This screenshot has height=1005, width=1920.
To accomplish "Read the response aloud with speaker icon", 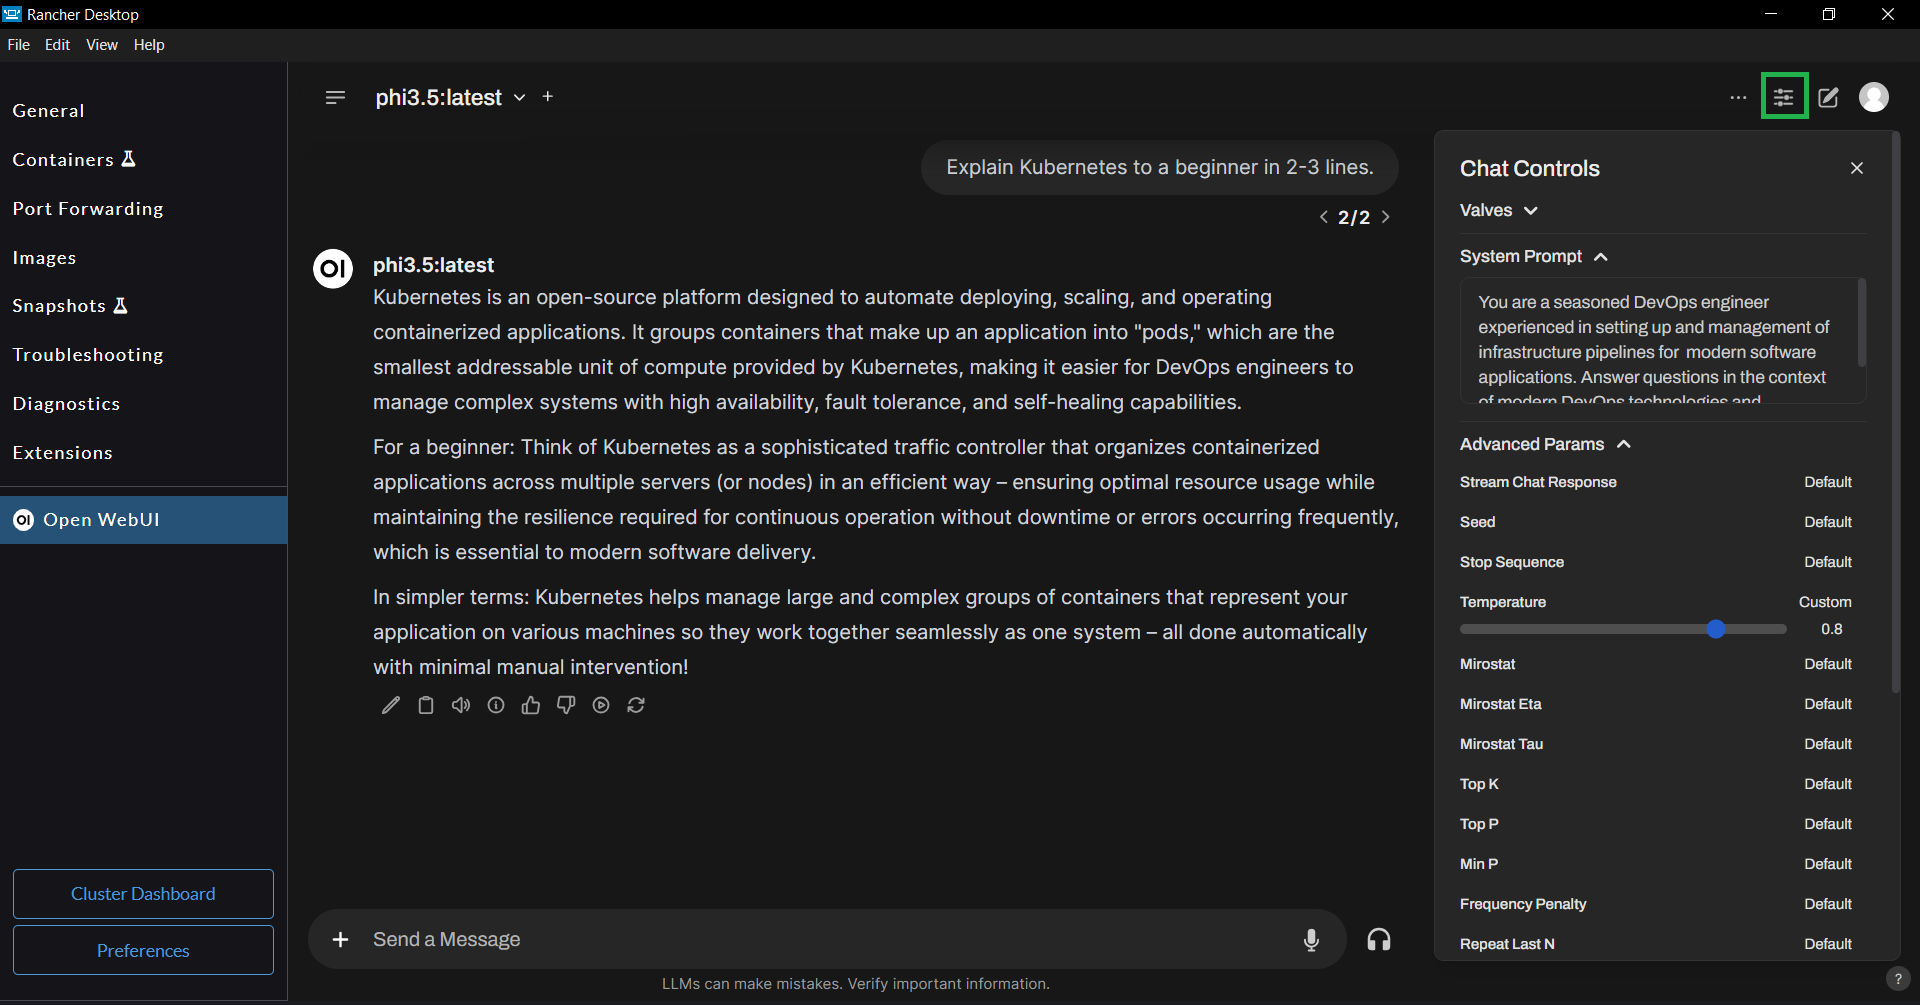I will (461, 705).
